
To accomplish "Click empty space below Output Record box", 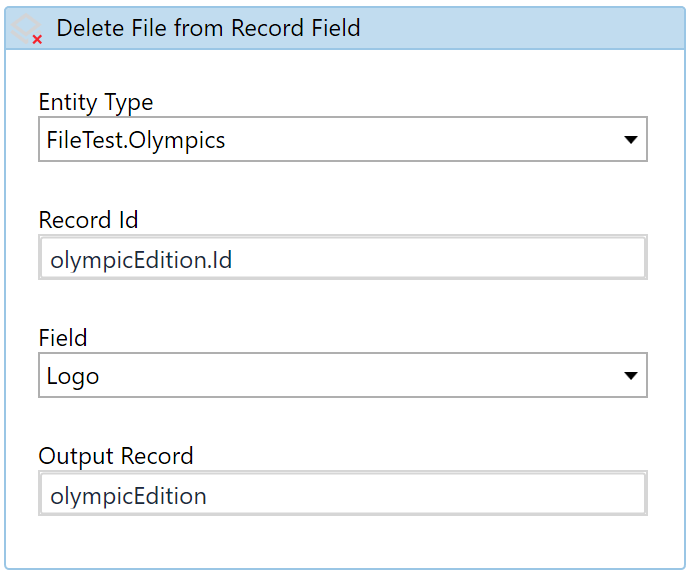I will 343,541.
